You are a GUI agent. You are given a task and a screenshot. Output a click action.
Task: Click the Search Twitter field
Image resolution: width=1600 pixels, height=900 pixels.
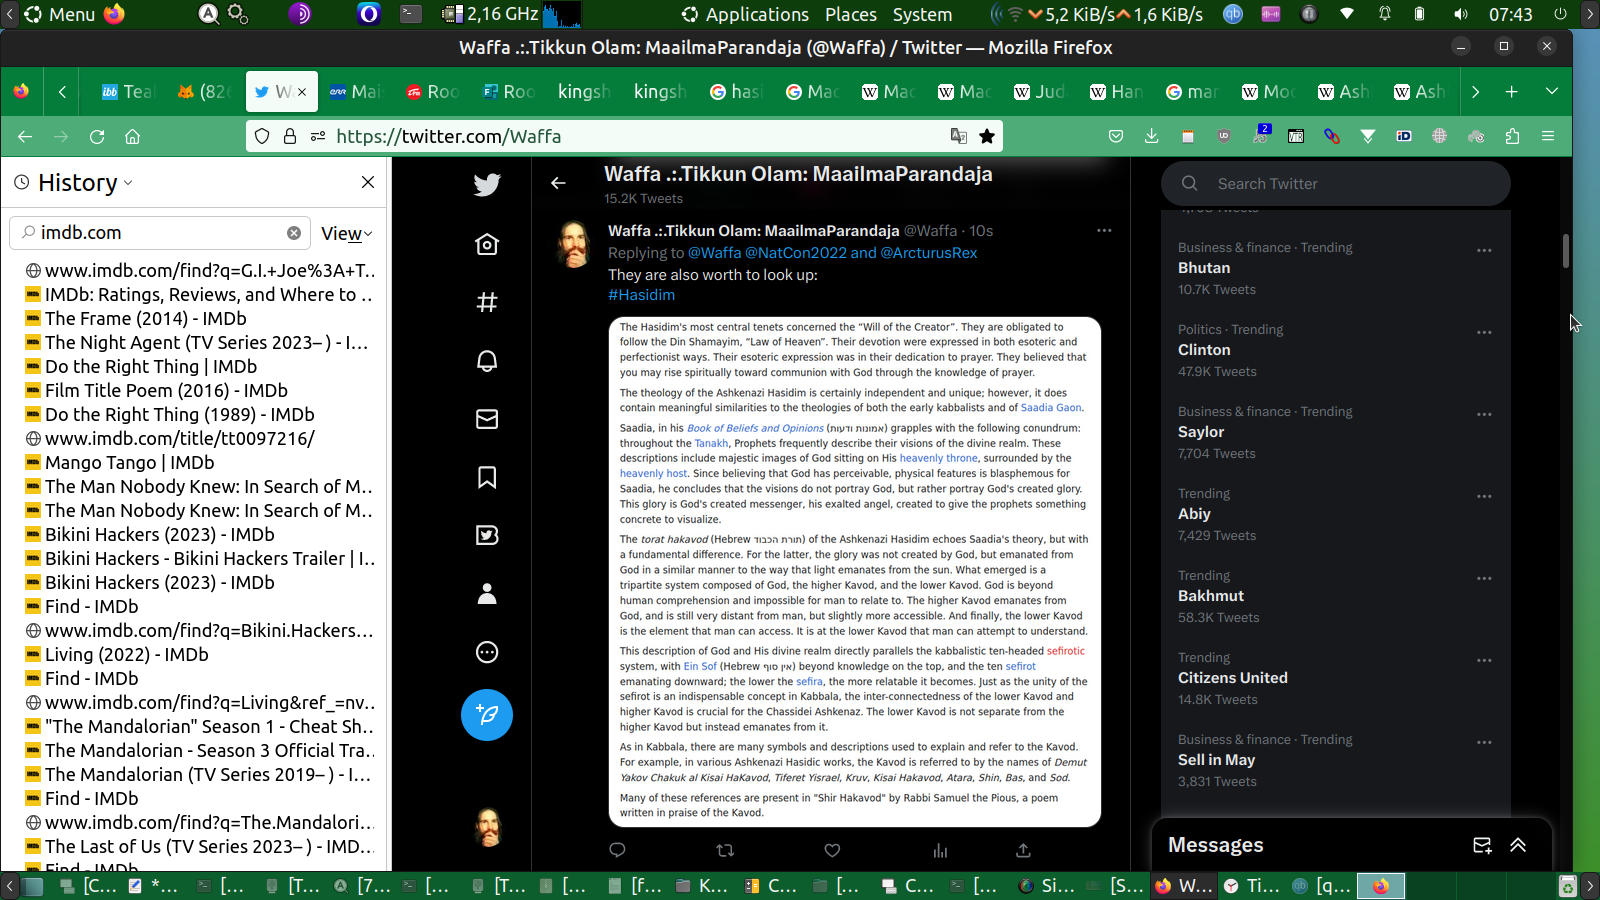1336,184
